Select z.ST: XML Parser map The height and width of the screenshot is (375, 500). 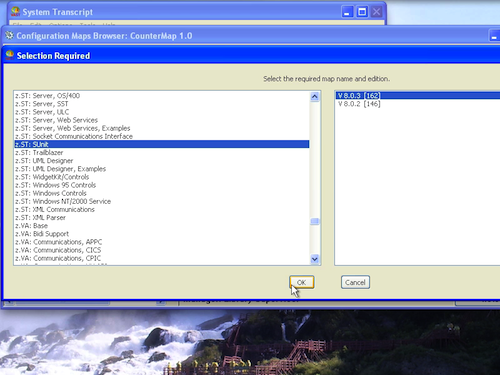tap(162, 218)
